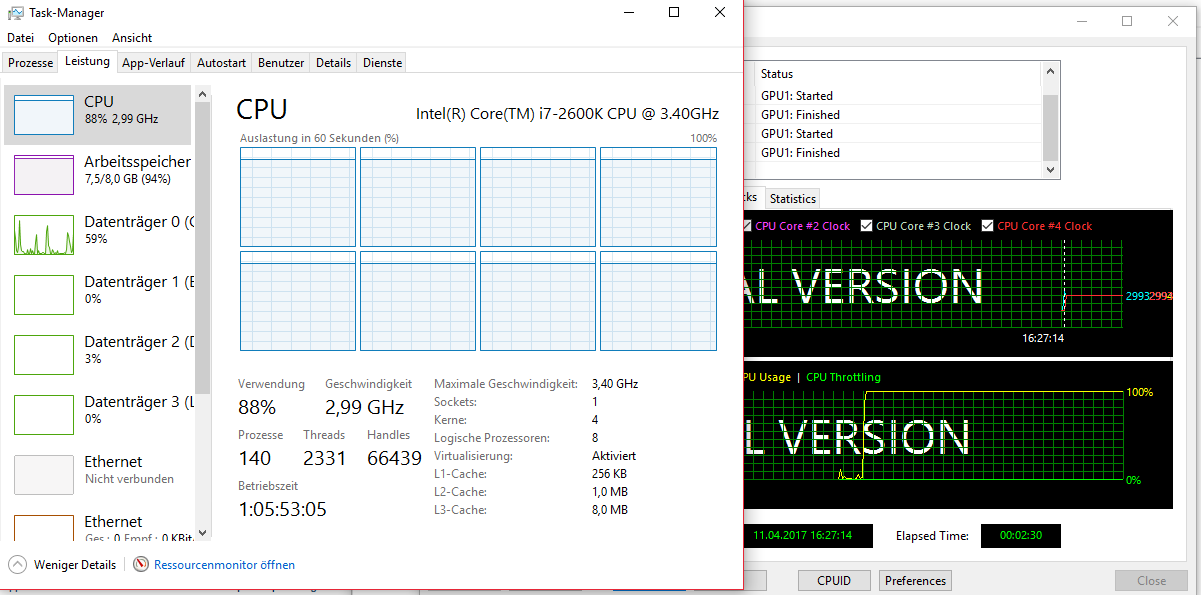Click the Ressourcenmonitor öffnen link
The width and height of the screenshot is (1201, 595).
pyautogui.click(x=224, y=565)
